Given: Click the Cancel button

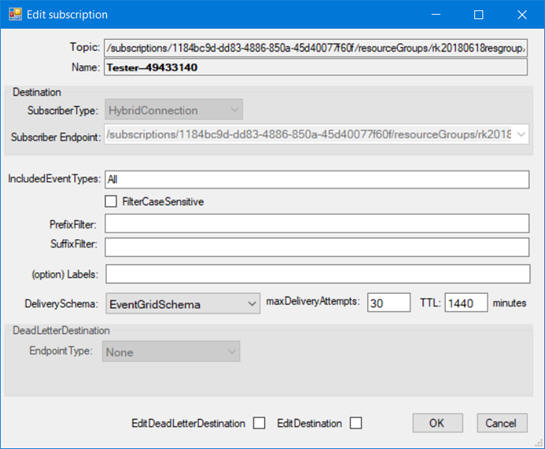Looking at the screenshot, I should coord(502,423).
